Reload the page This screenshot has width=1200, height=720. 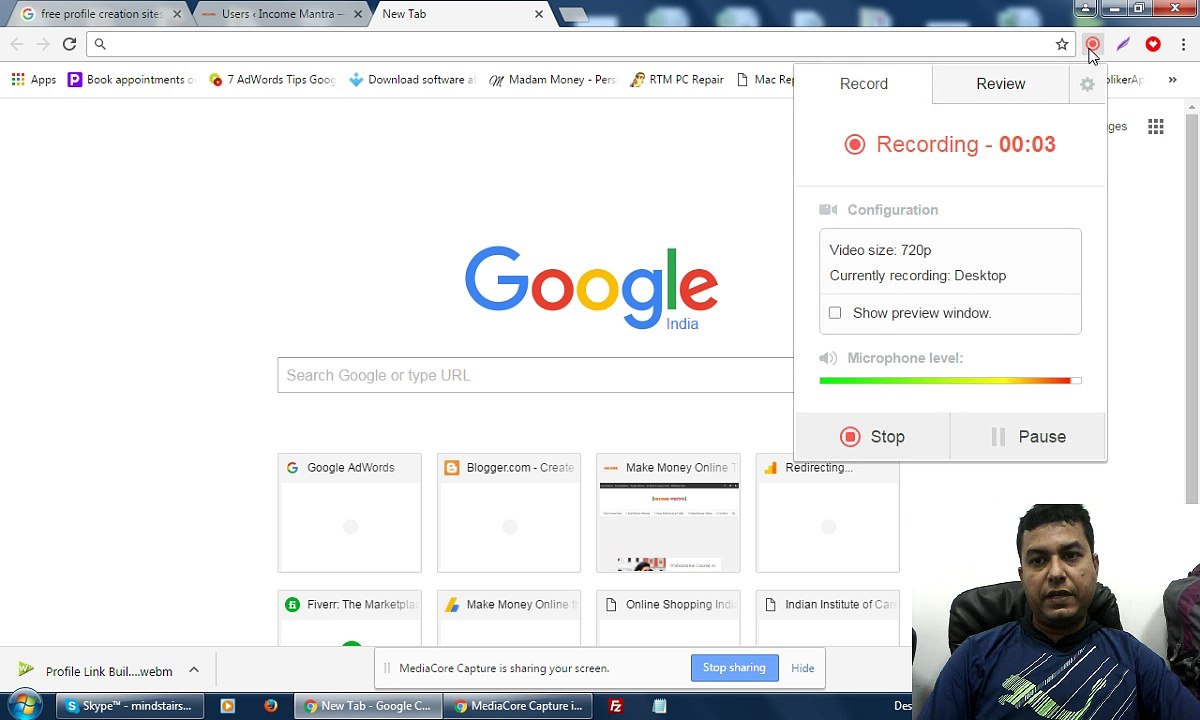coord(69,44)
